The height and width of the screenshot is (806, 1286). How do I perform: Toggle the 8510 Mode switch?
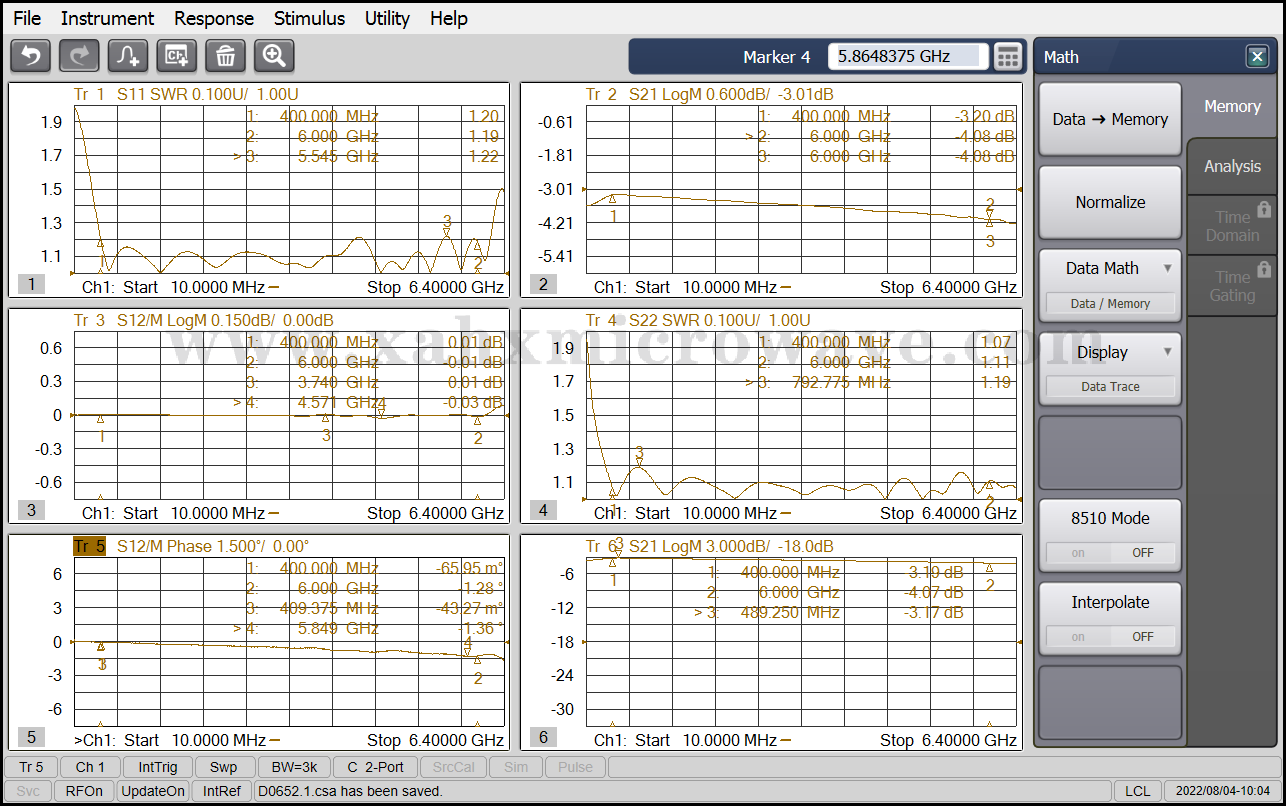point(1110,552)
